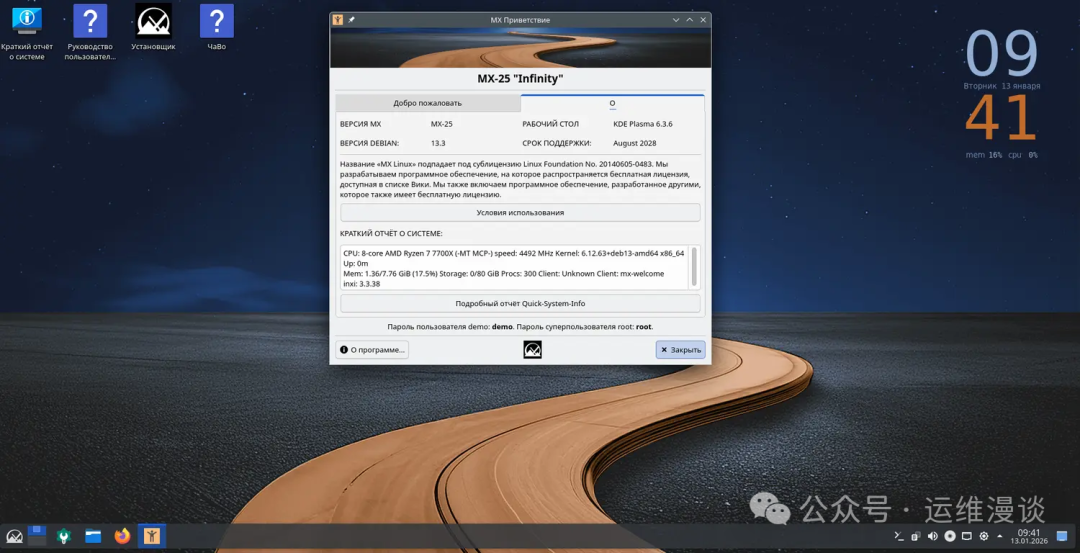Screen dimensions: 1080x553
Task: Open Условия использования
Action: pos(520,213)
